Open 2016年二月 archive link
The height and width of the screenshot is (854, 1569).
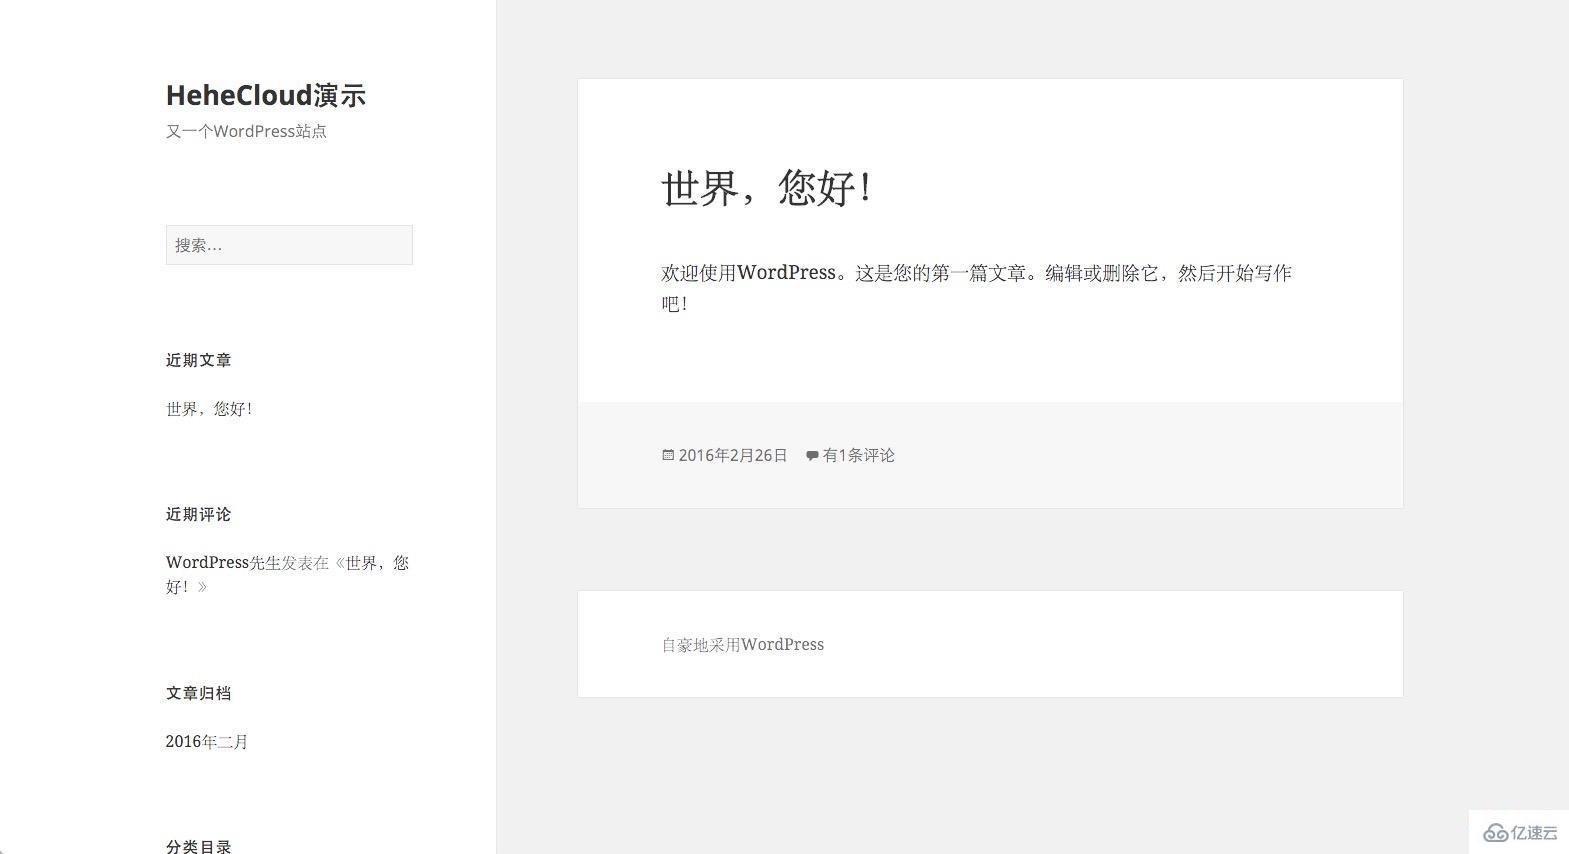[207, 742]
